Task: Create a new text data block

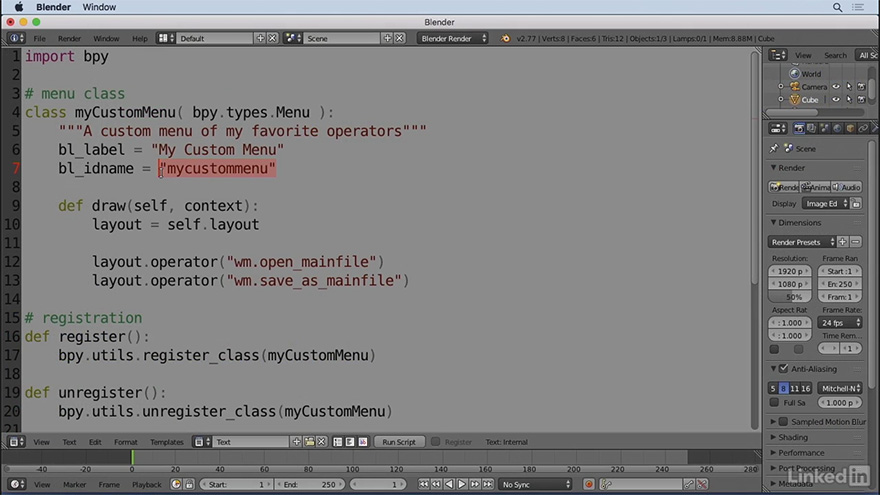Action: point(296,442)
